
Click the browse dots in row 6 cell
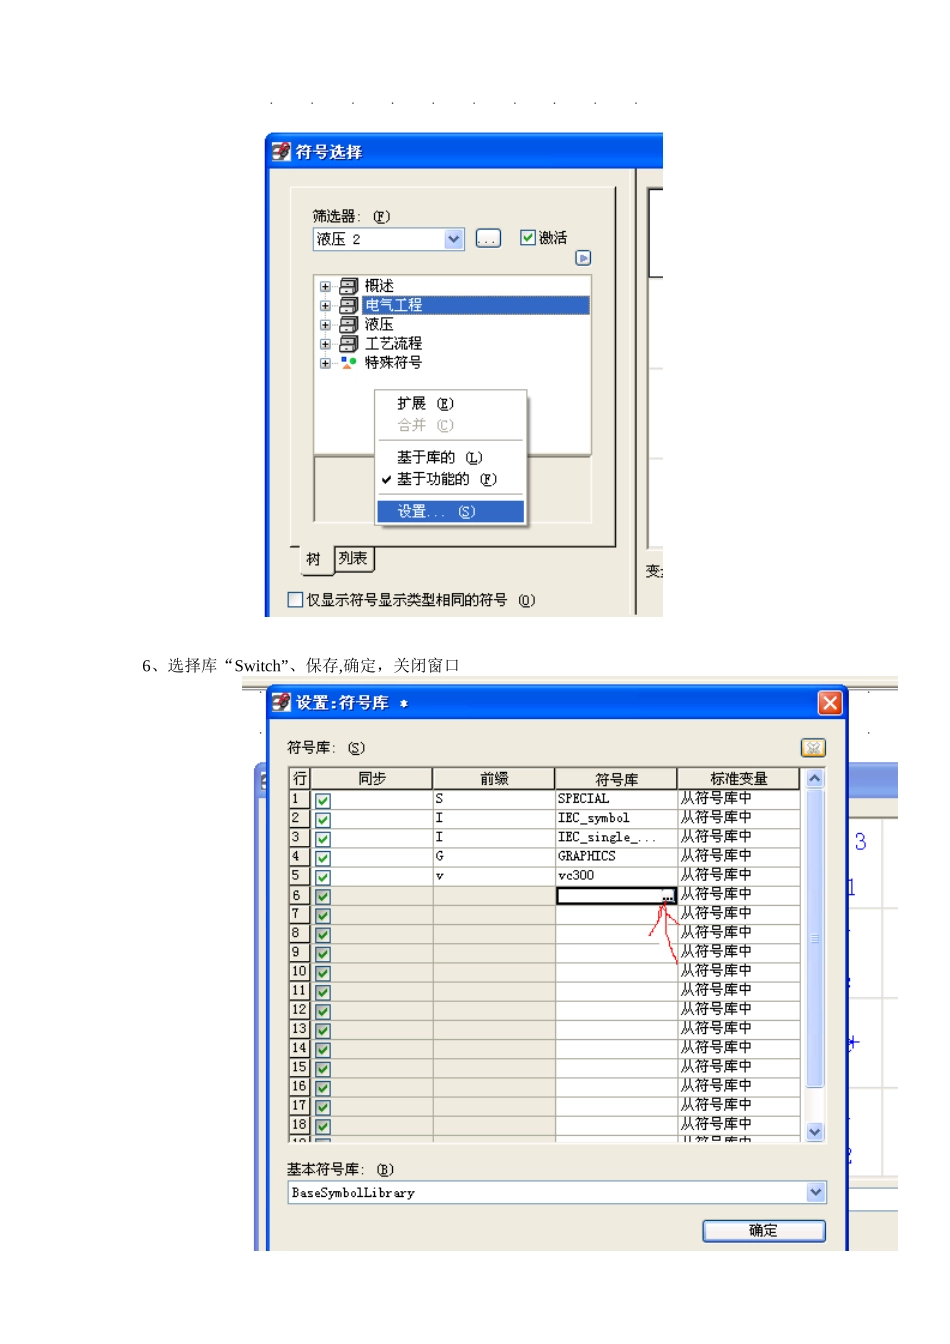click(x=668, y=896)
